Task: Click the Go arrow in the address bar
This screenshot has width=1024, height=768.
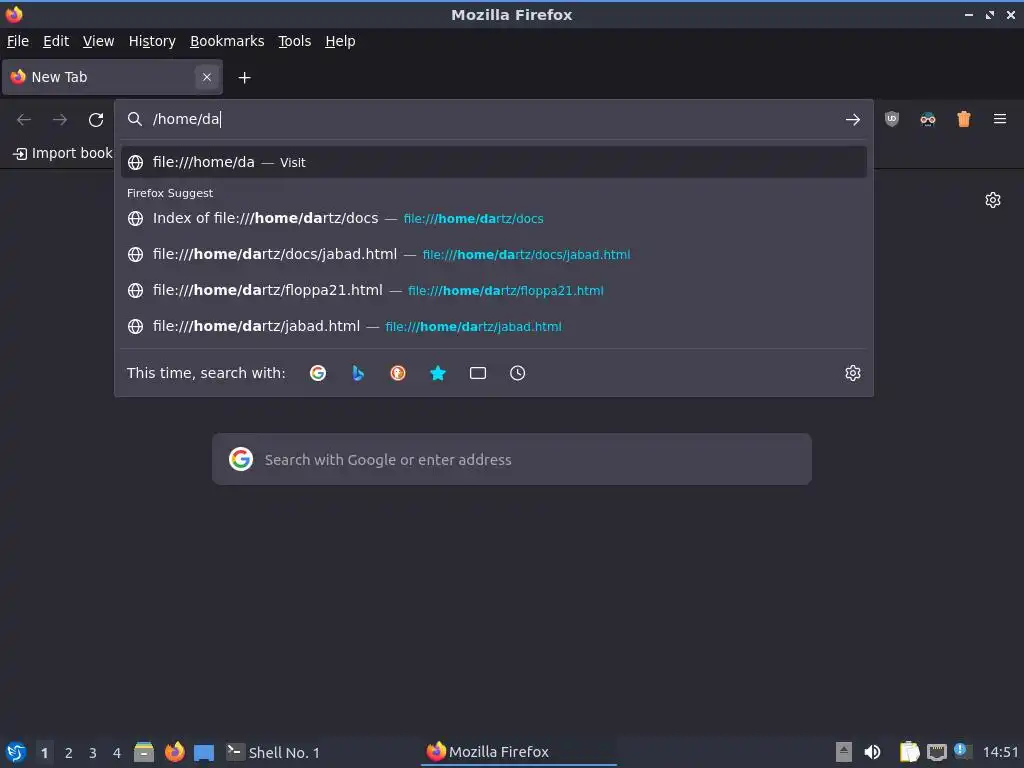Action: (852, 120)
